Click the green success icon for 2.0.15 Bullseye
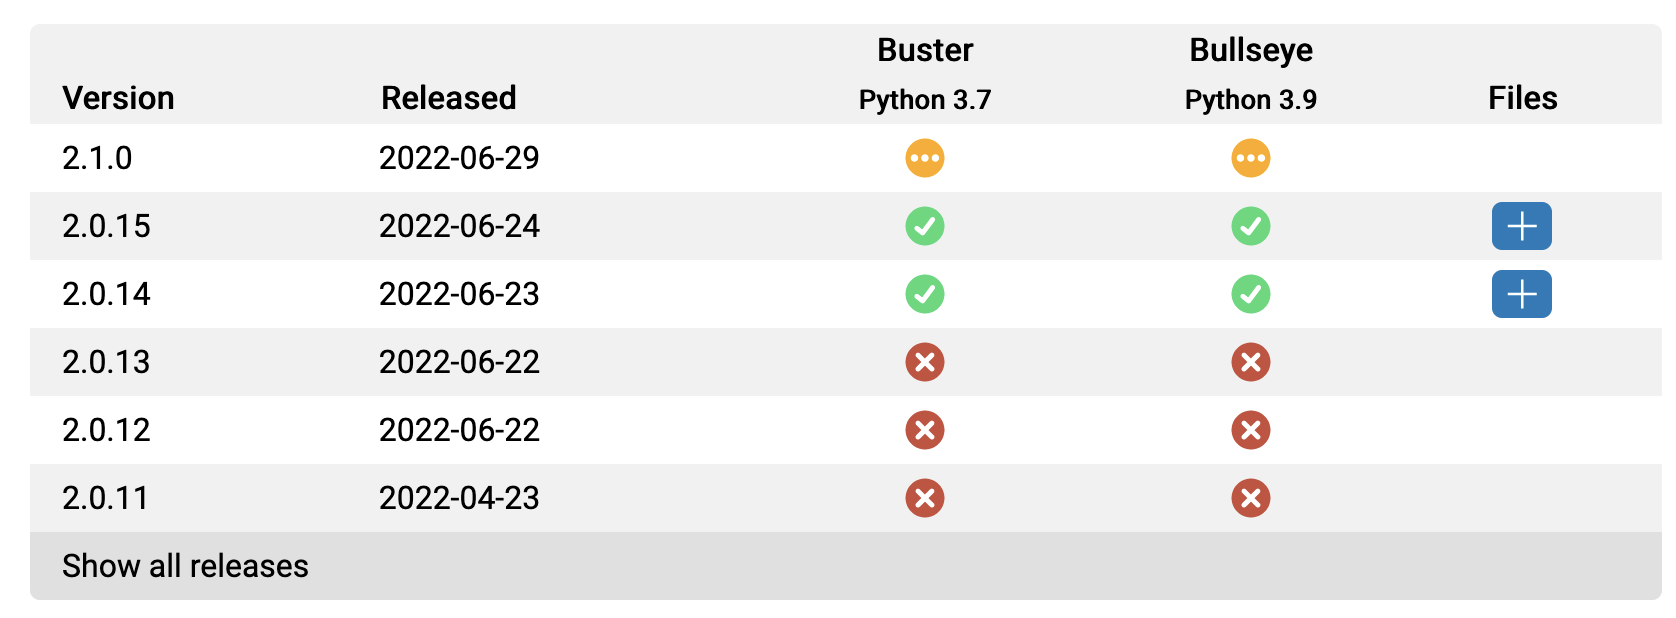The image size is (1676, 618). (x=1250, y=226)
